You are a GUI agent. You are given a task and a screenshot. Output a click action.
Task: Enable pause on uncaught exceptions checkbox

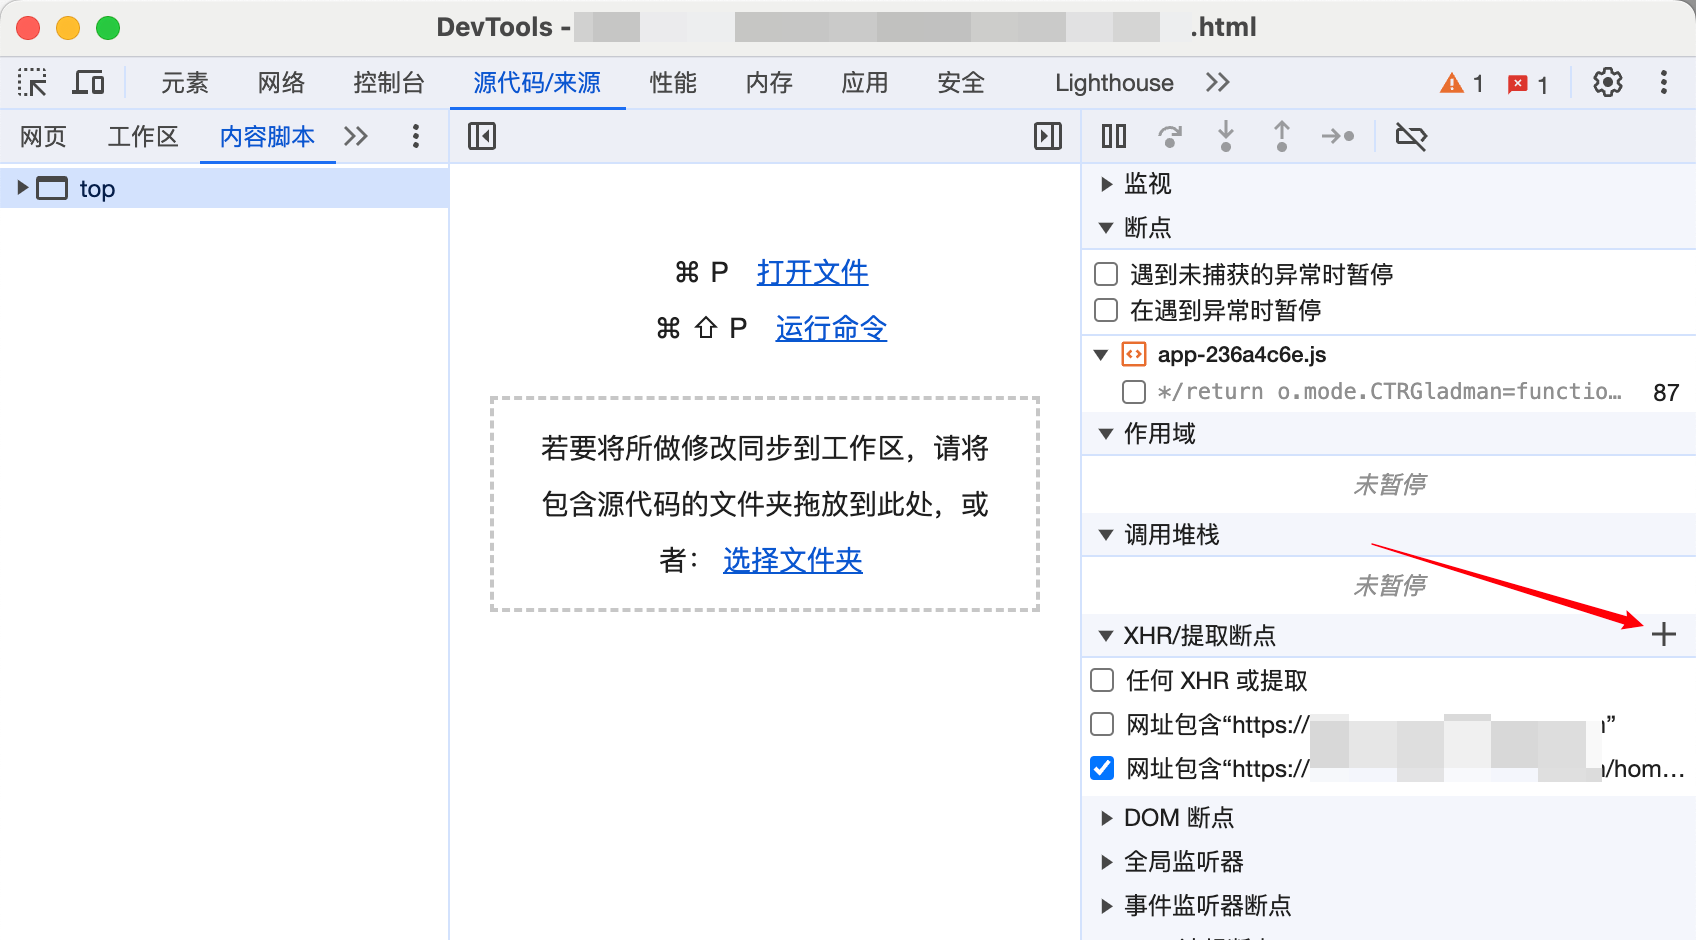tap(1106, 274)
